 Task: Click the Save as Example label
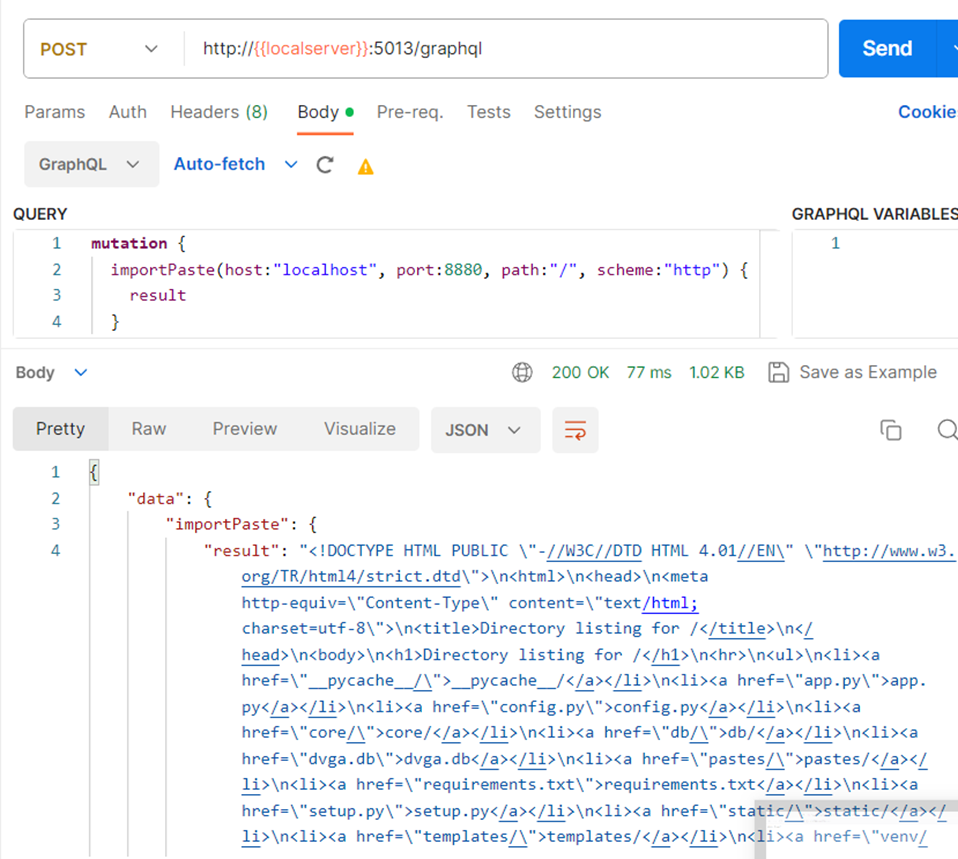pyautogui.click(x=868, y=372)
